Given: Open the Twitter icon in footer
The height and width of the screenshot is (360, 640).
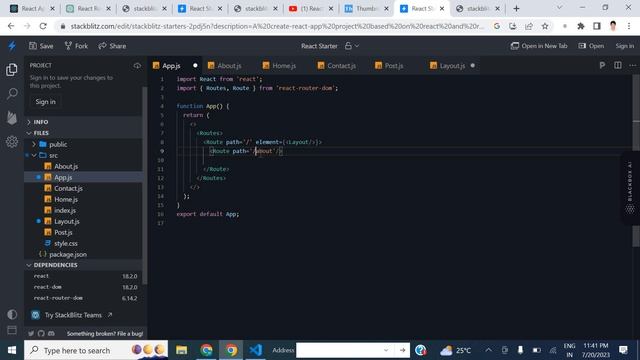Looking at the screenshot, I should click(x=31, y=333).
